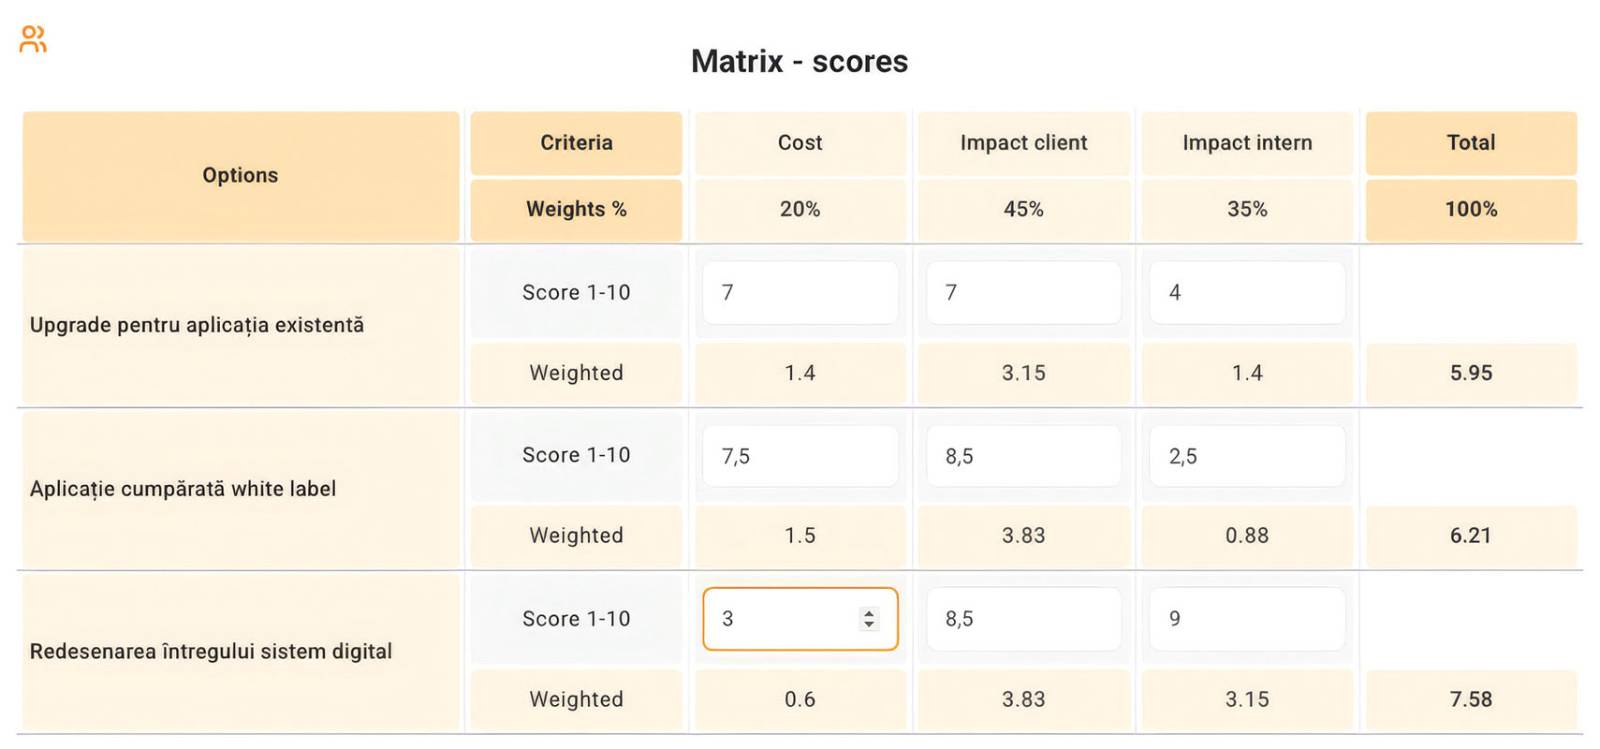Edit Impact intern score of Redesenarea option

coord(1247,619)
